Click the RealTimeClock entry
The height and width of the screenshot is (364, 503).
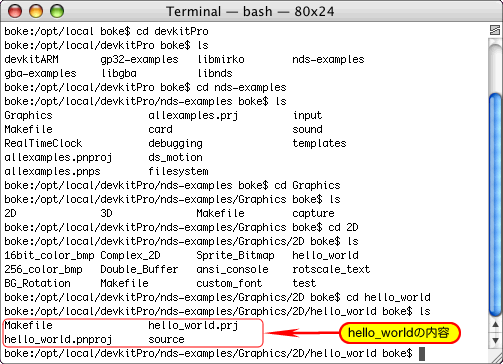click(43, 143)
